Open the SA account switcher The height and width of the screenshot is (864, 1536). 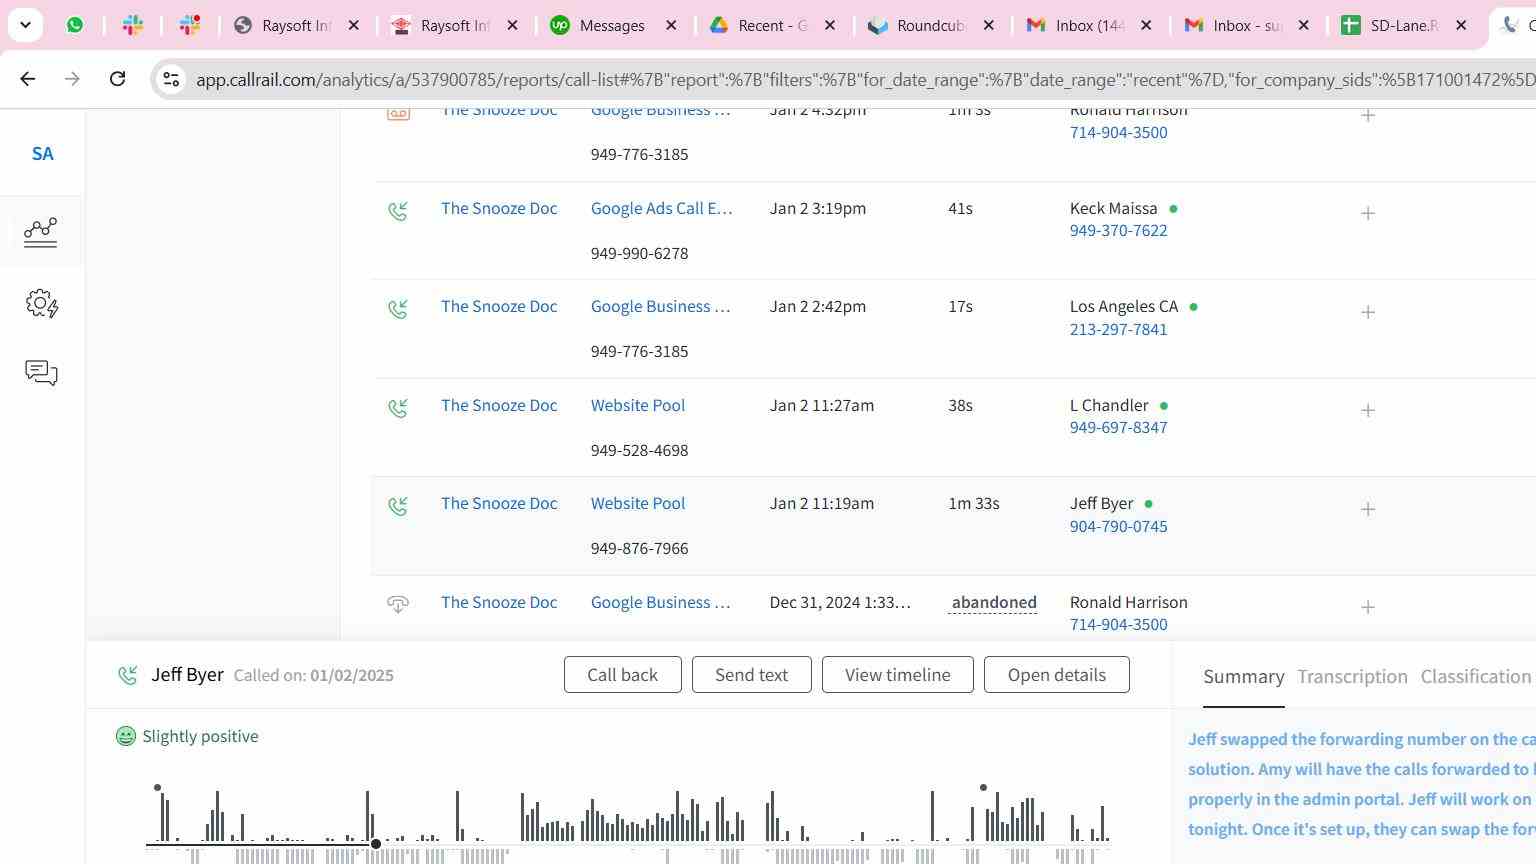coord(42,154)
